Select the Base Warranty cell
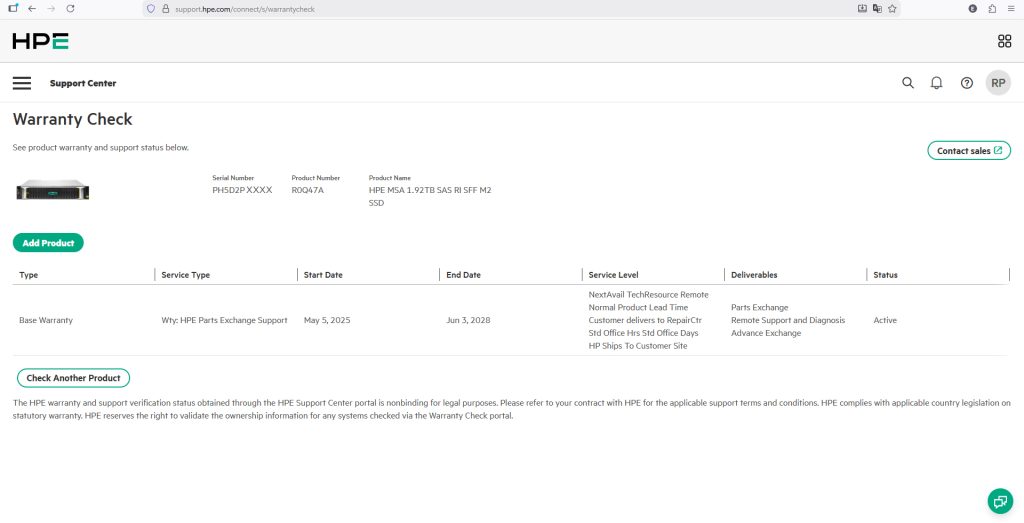Viewport: 1024px width, 523px height. [x=46, y=321]
